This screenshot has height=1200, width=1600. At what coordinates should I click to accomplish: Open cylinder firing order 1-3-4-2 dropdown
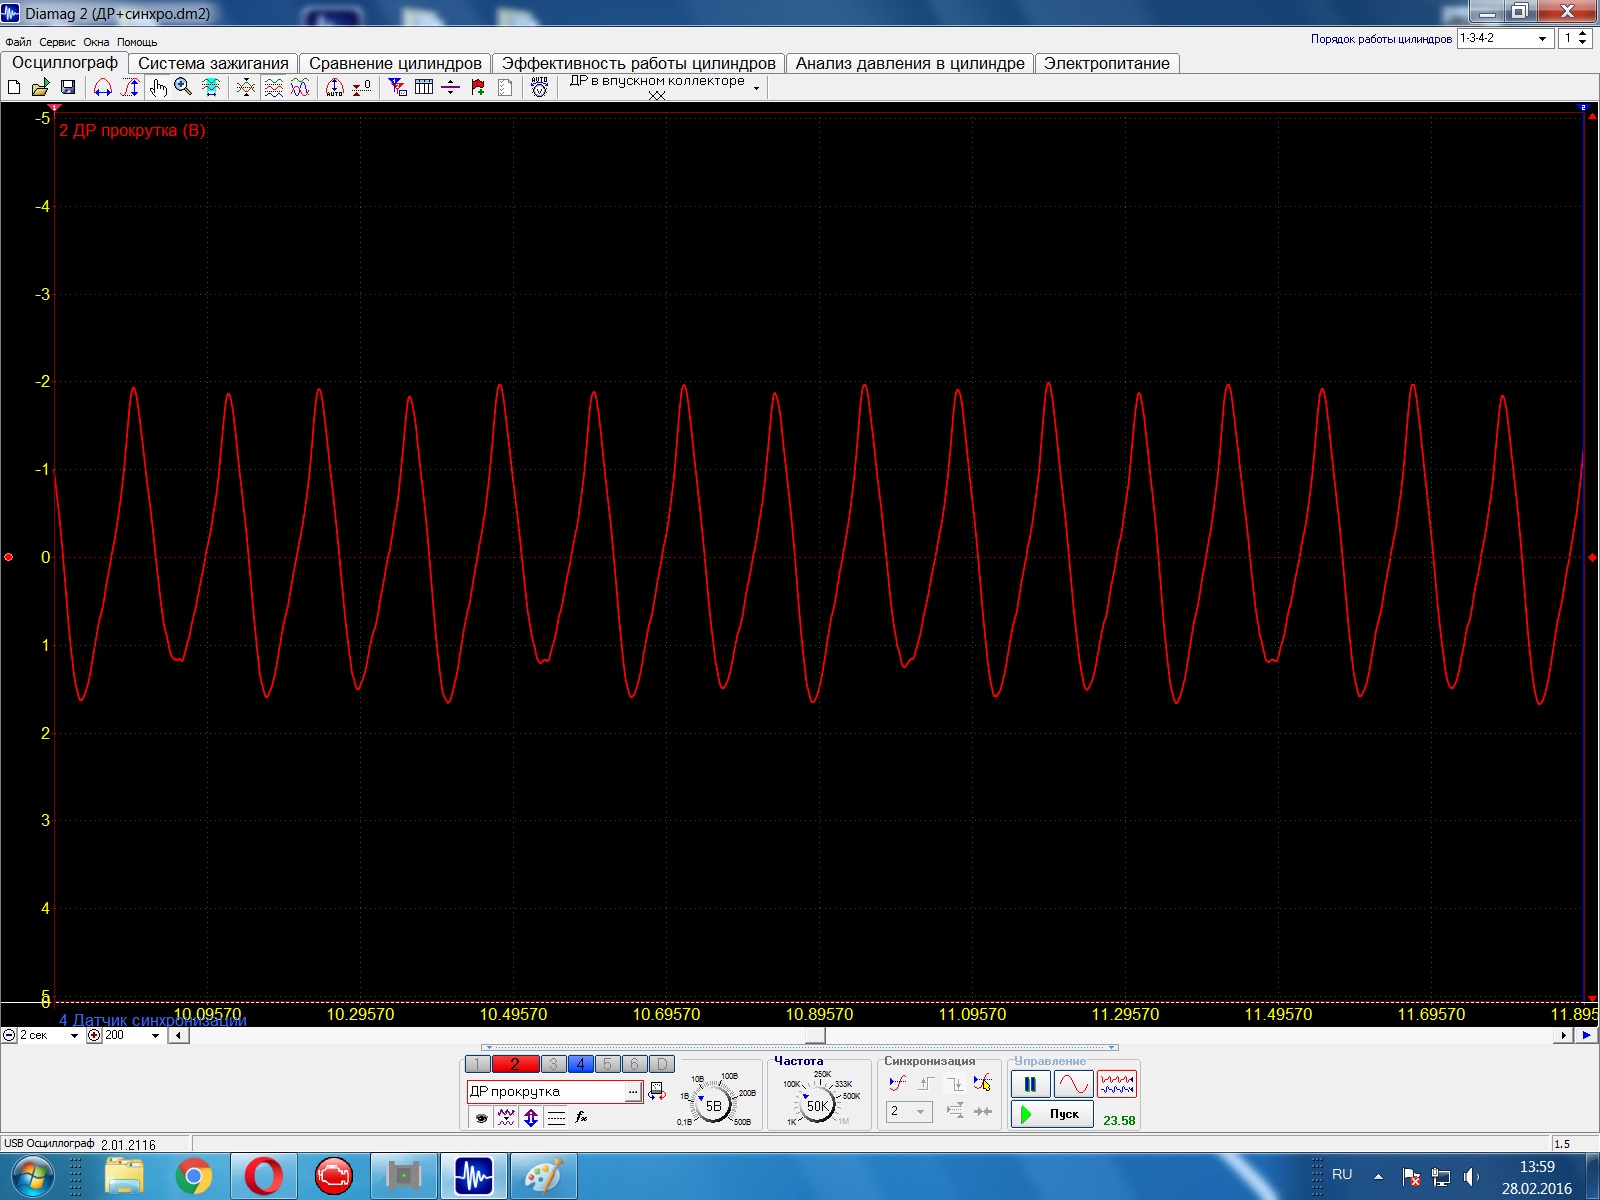1504,38
